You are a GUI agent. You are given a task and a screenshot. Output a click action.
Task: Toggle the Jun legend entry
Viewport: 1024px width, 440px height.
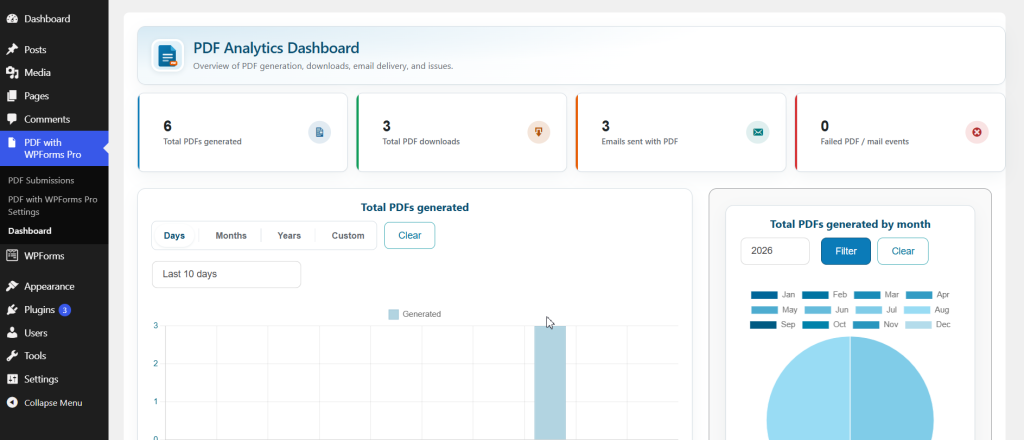tap(826, 310)
